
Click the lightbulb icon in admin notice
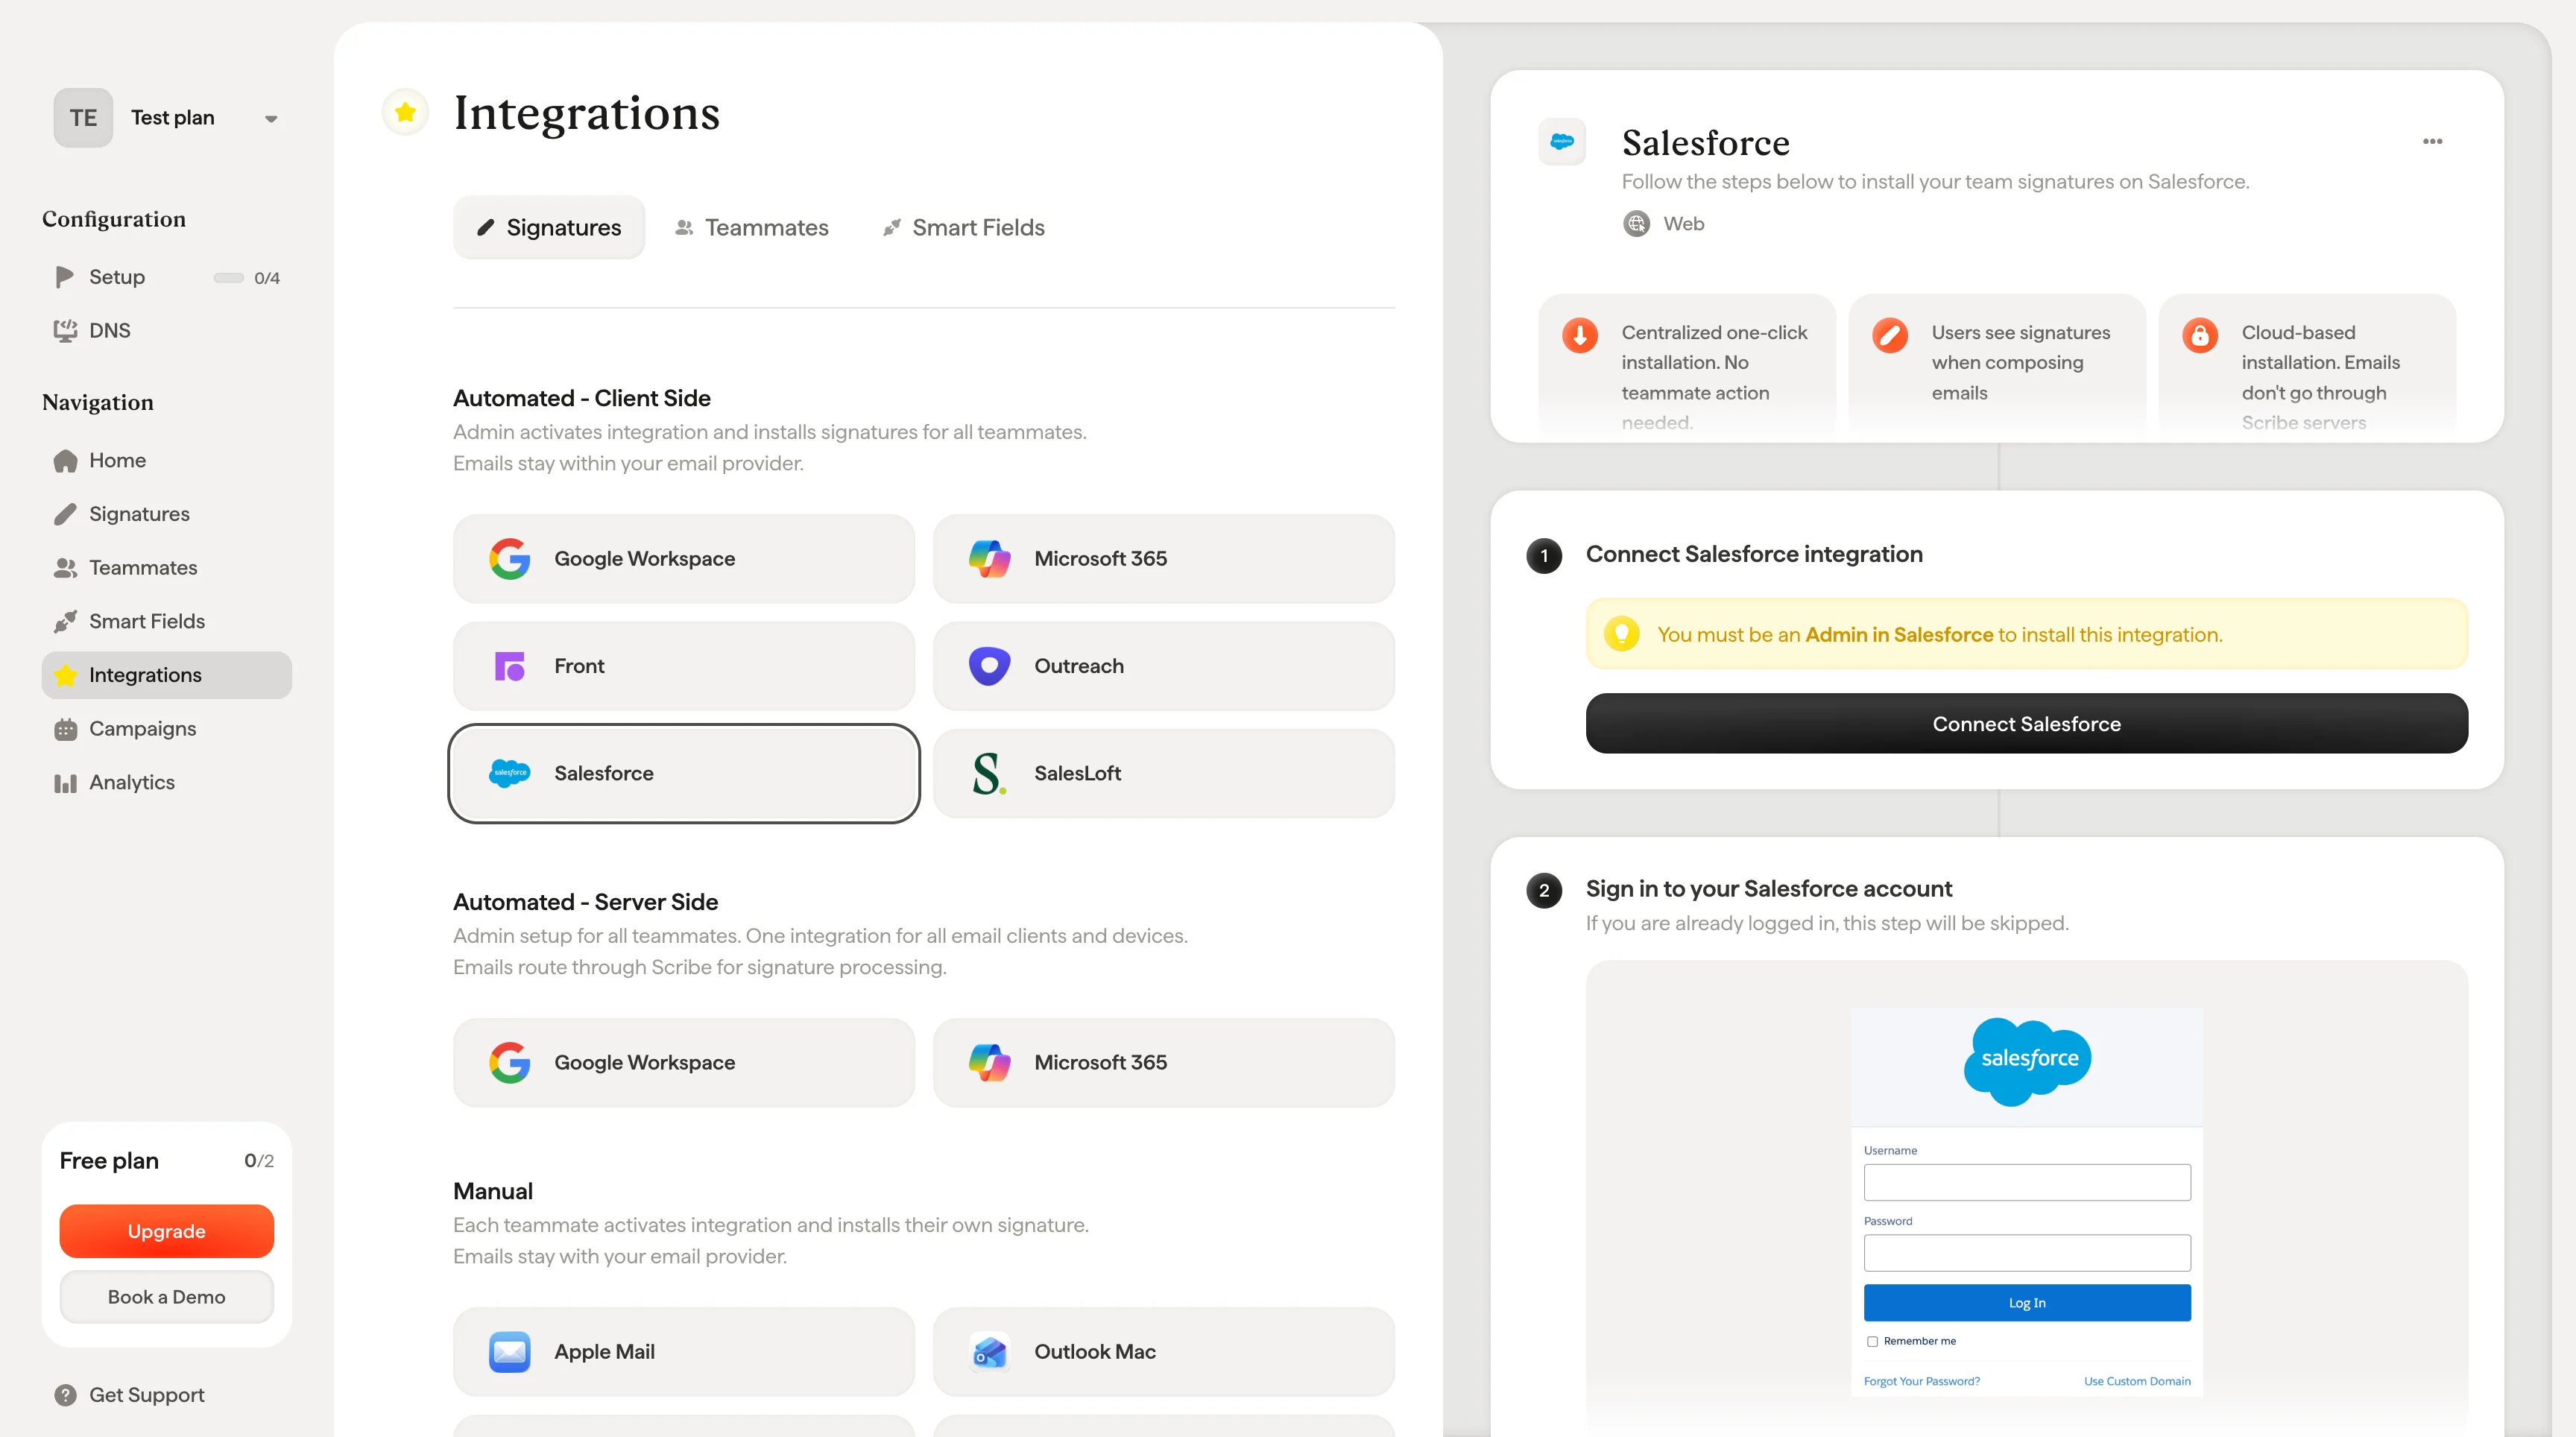tap(1621, 634)
